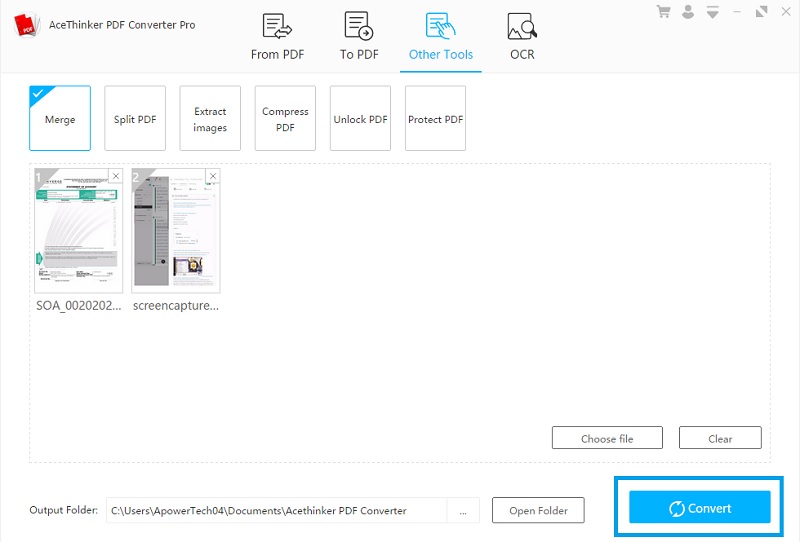Remove the SOA_0020202 file with its X
The height and width of the screenshot is (542, 800).
coord(116,176)
